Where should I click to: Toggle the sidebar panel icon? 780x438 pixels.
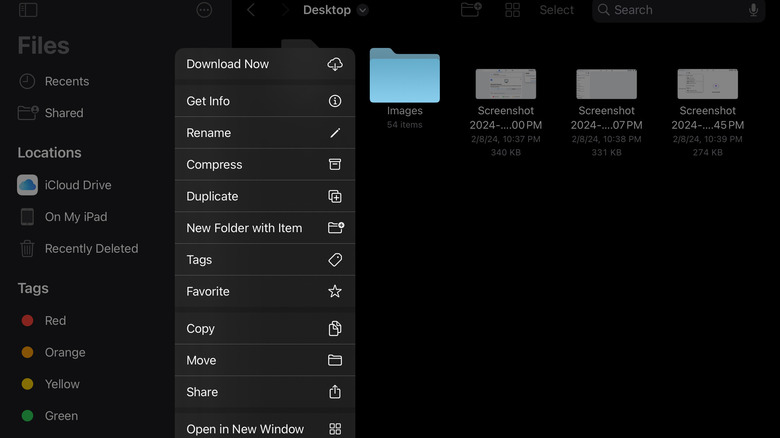tap(28, 10)
